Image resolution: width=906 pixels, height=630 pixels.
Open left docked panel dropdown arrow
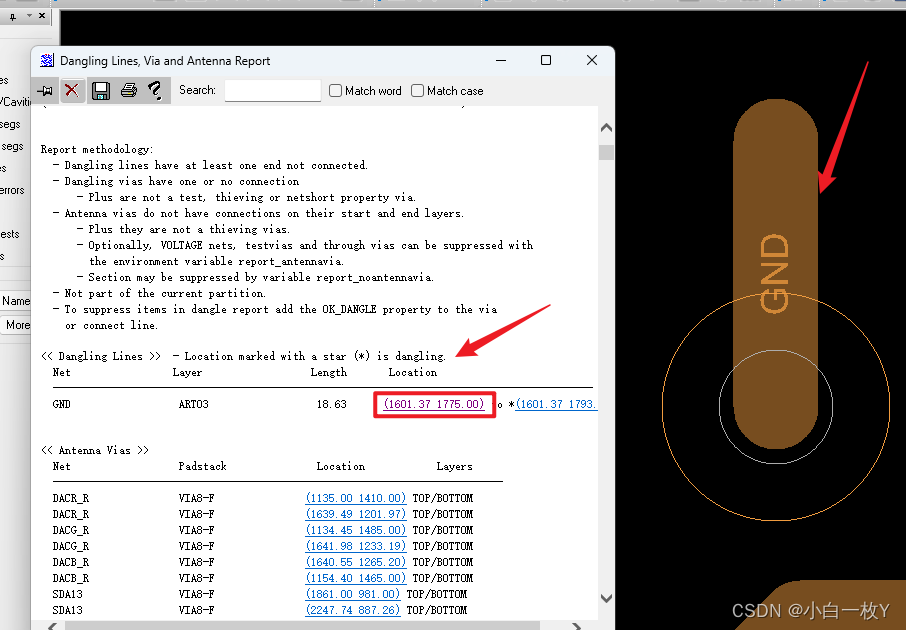(29, 16)
